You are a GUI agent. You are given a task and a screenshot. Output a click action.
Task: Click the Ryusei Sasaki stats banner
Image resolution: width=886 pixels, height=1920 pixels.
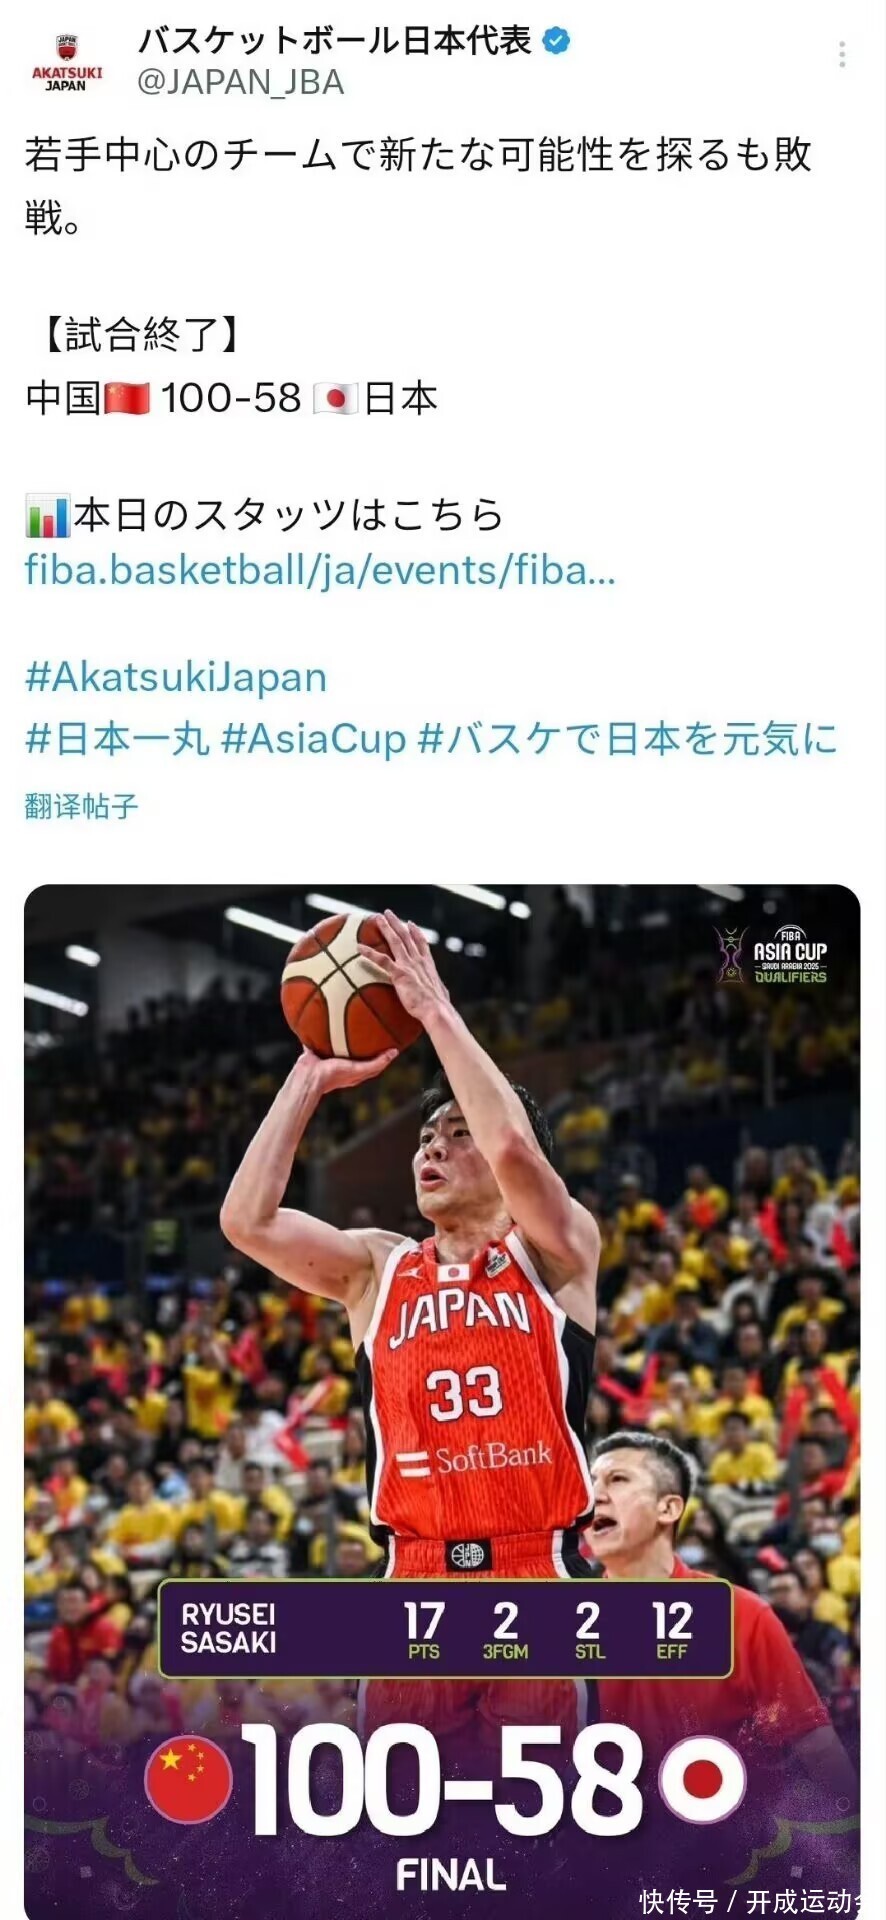(445, 1629)
